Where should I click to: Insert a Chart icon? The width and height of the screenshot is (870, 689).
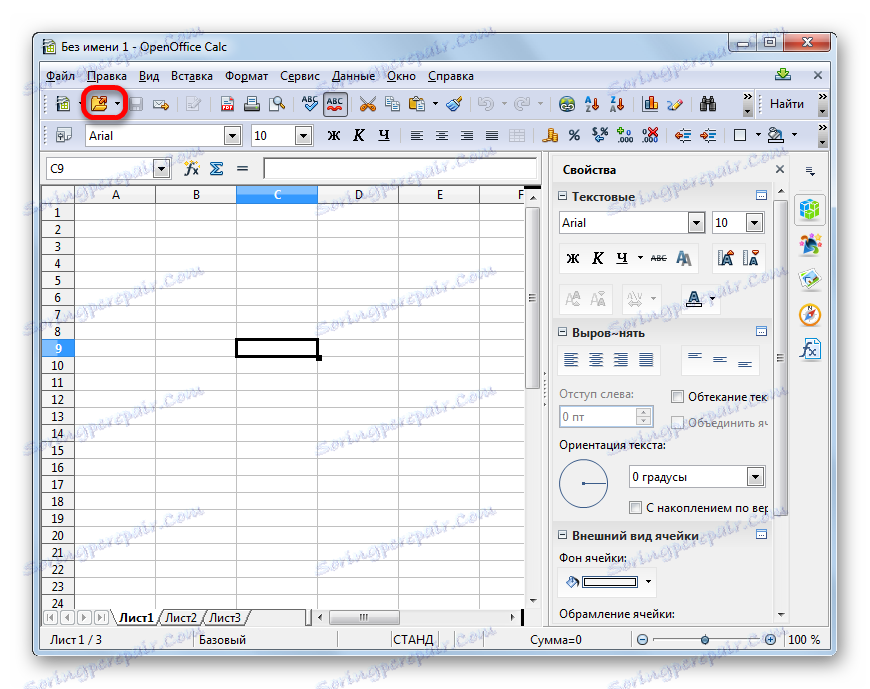[650, 104]
